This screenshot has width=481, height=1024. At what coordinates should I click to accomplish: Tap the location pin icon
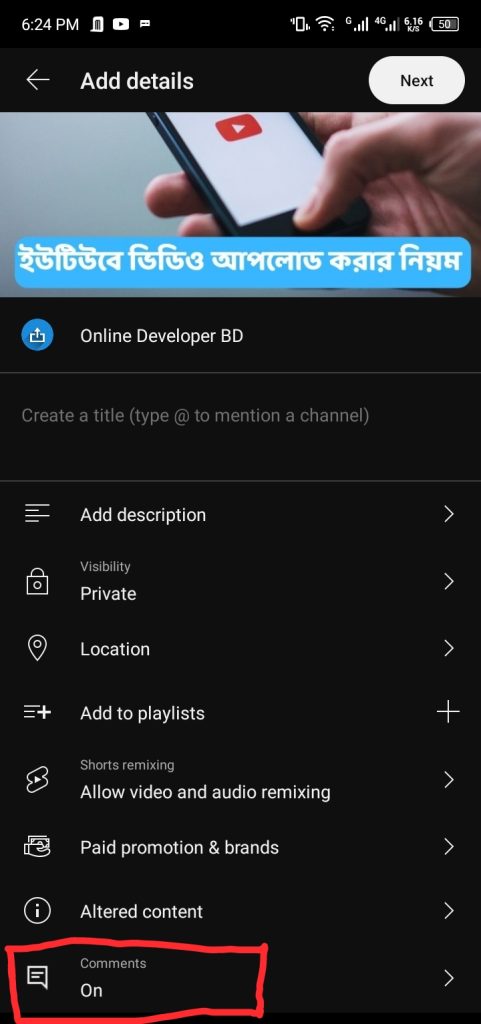coord(37,648)
